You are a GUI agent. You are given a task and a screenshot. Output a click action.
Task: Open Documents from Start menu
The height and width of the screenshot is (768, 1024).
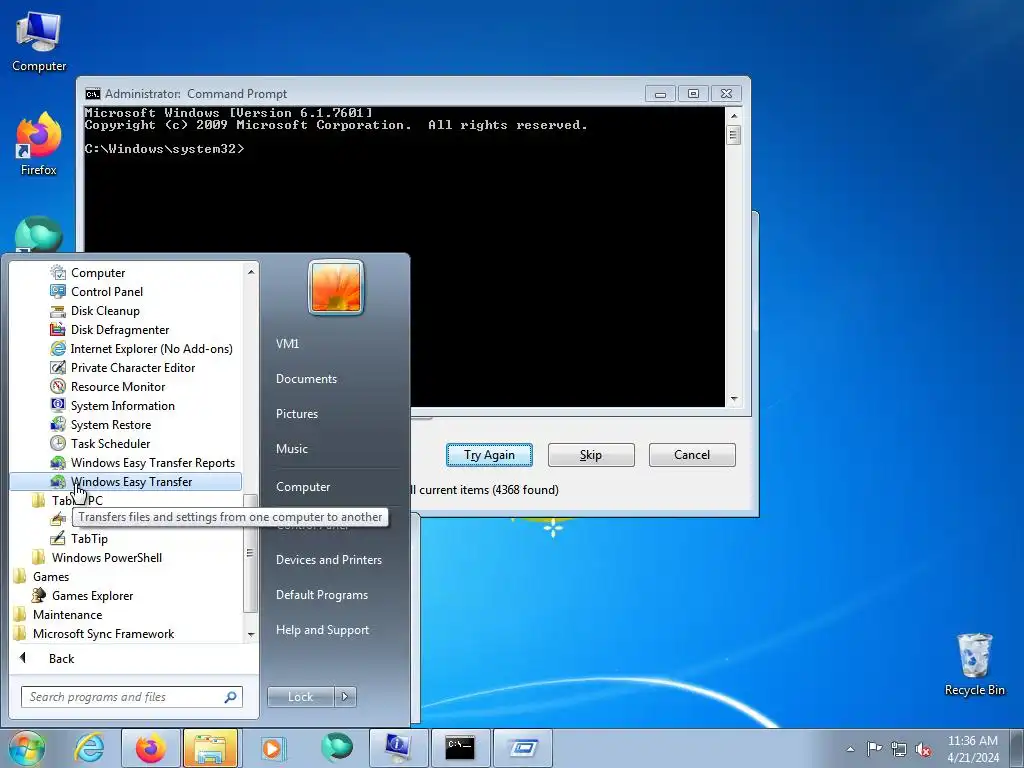coord(306,379)
